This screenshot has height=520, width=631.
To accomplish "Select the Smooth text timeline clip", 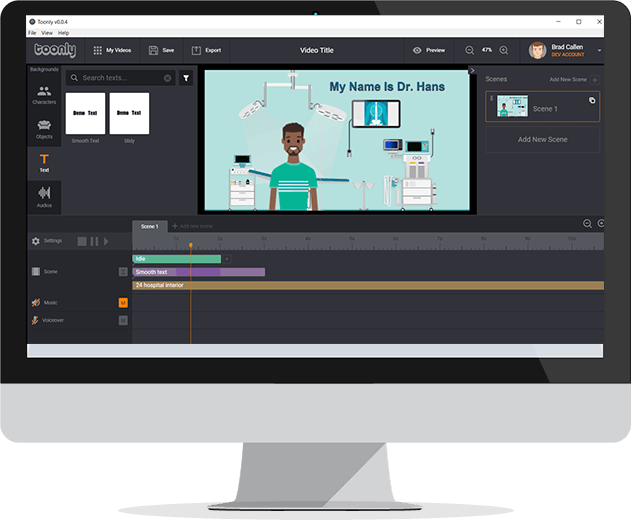I will [198, 272].
